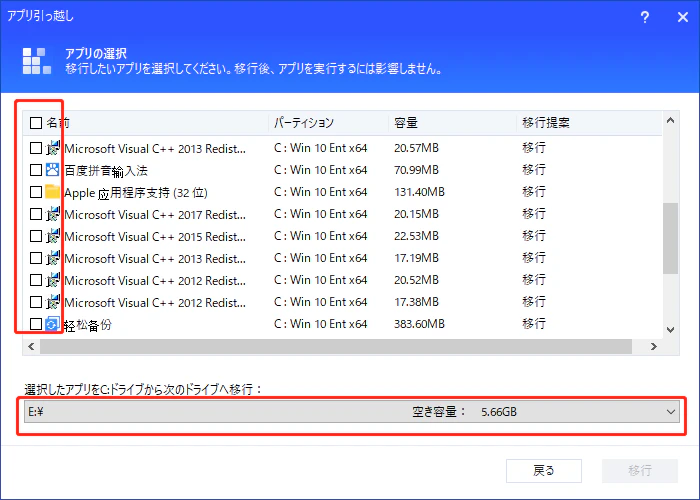
Task: Check the box for the 17.19MB Visual C++ 2013
Action: point(36,258)
